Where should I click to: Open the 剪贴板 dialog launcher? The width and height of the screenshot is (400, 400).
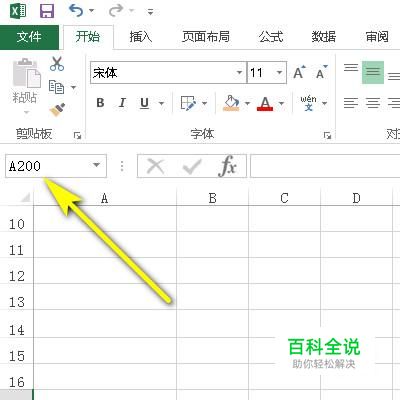tap(77, 135)
